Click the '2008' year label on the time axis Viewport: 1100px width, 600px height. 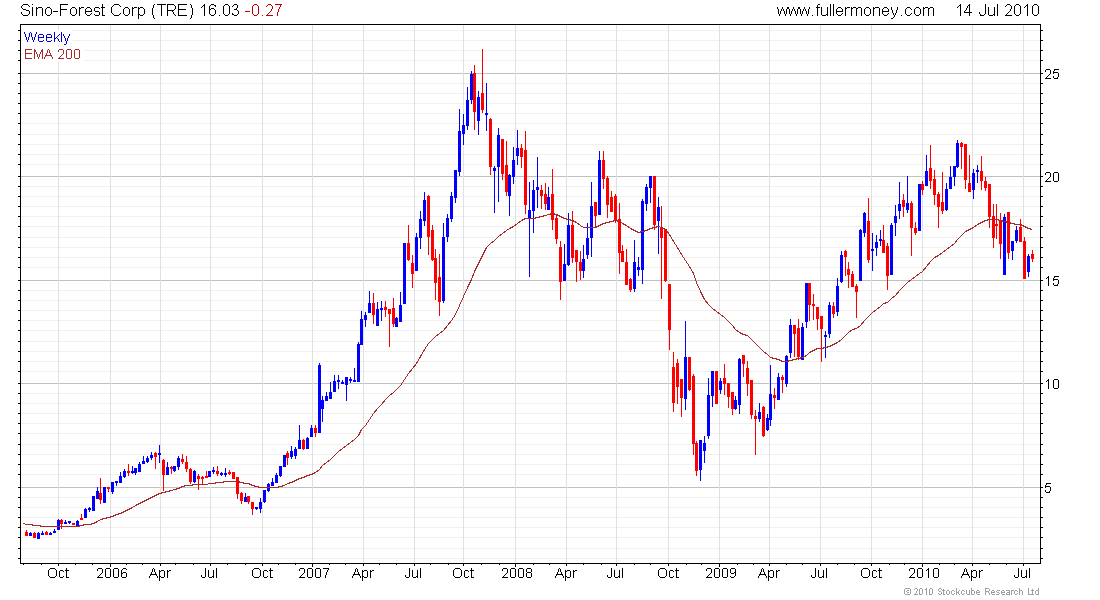click(x=517, y=573)
